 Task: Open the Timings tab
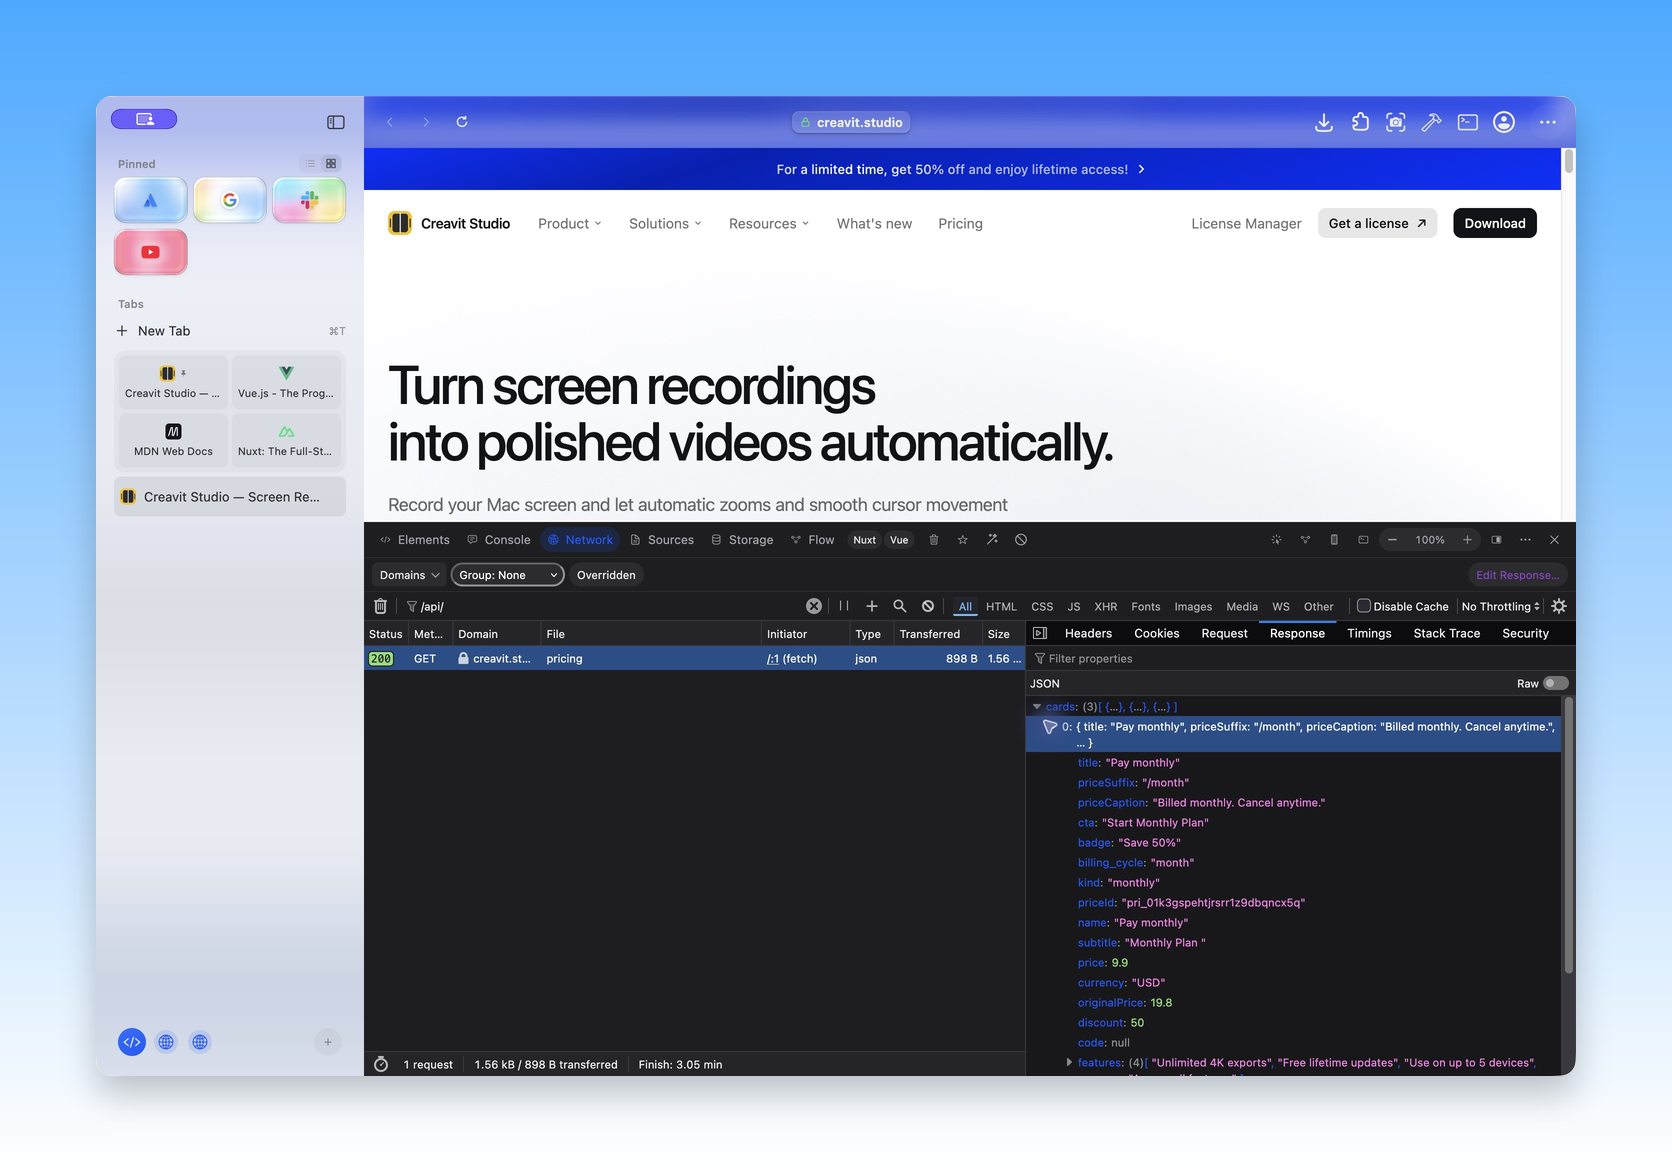click(1369, 633)
